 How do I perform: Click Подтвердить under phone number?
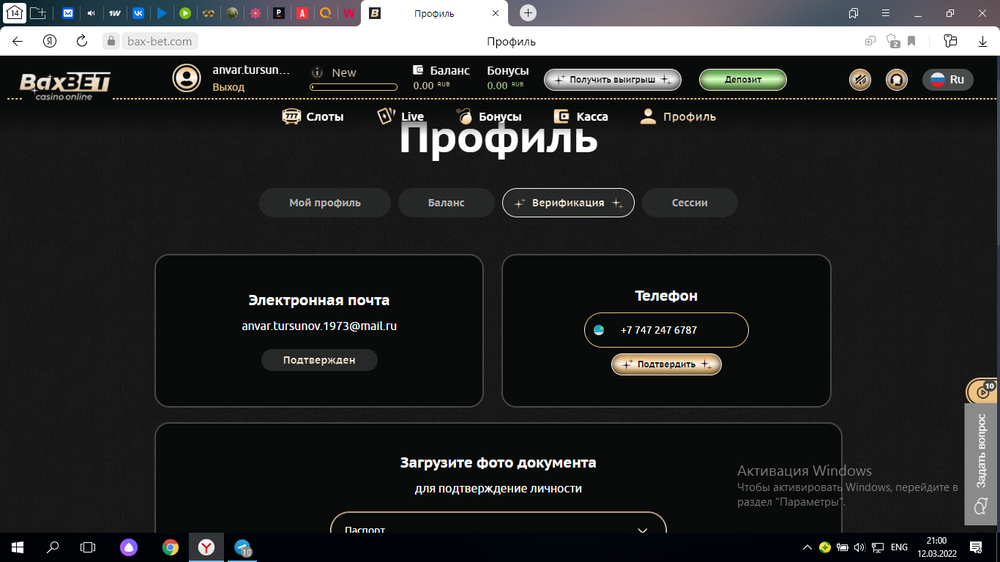coord(666,364)
